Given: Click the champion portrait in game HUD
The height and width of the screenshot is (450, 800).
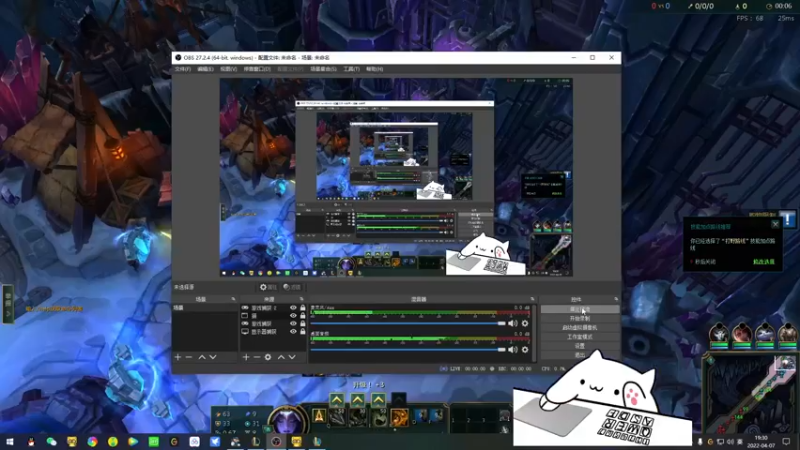Looking at the screenshot, I should [x=287, y=421].
